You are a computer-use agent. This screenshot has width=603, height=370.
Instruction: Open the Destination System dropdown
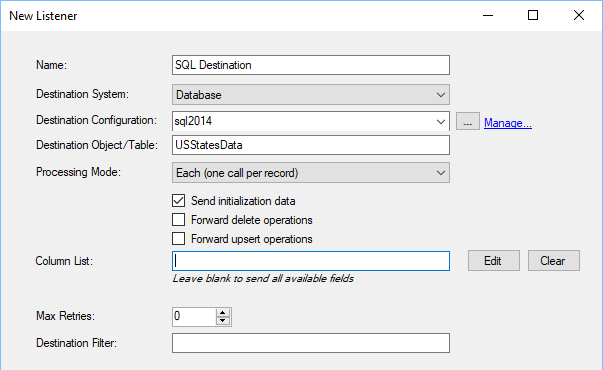click(x=311, y=95)
